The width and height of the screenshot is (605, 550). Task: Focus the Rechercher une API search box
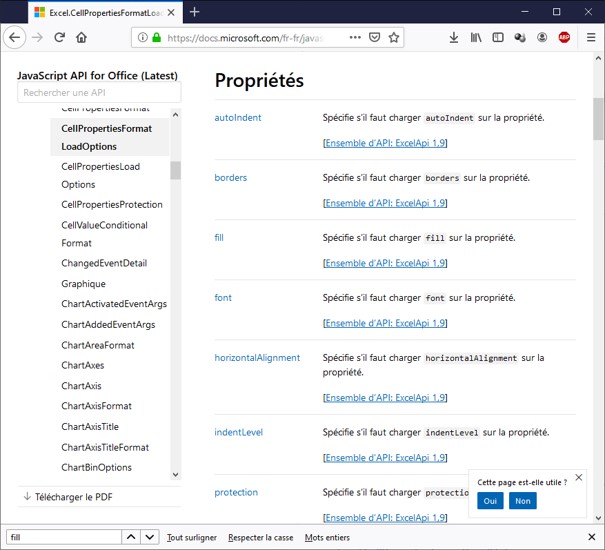point(99,93)
